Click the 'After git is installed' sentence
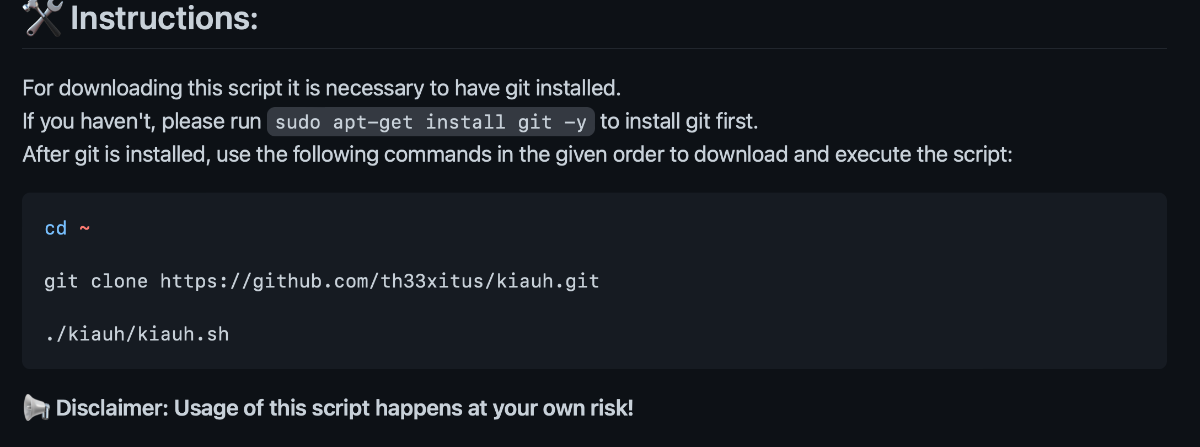 coord(518,156)
